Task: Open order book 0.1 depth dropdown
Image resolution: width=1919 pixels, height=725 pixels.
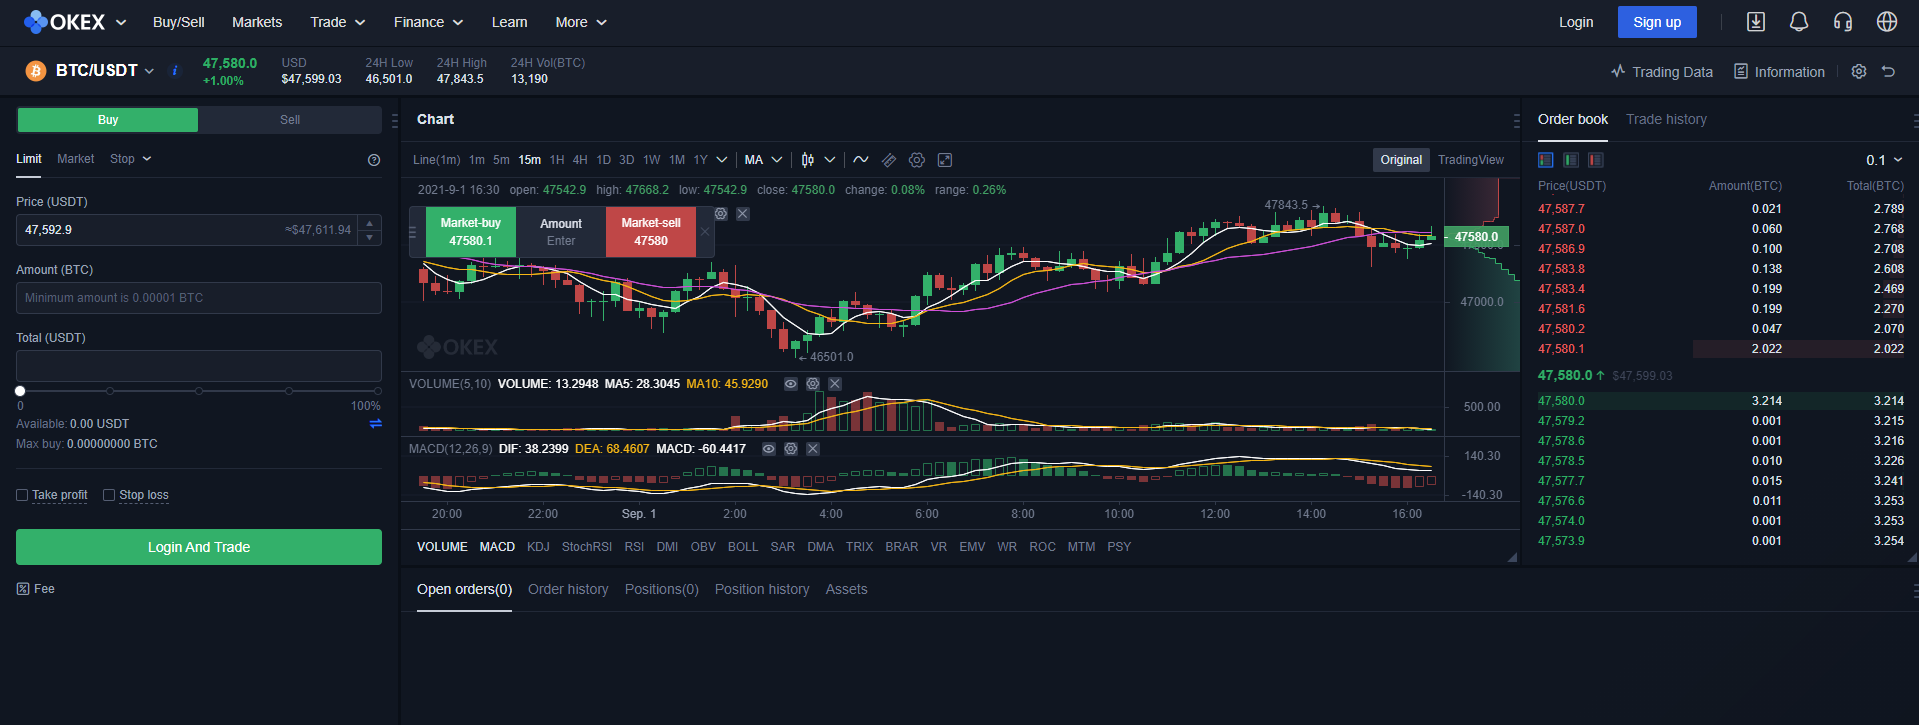Action: tap(1884, 160)
